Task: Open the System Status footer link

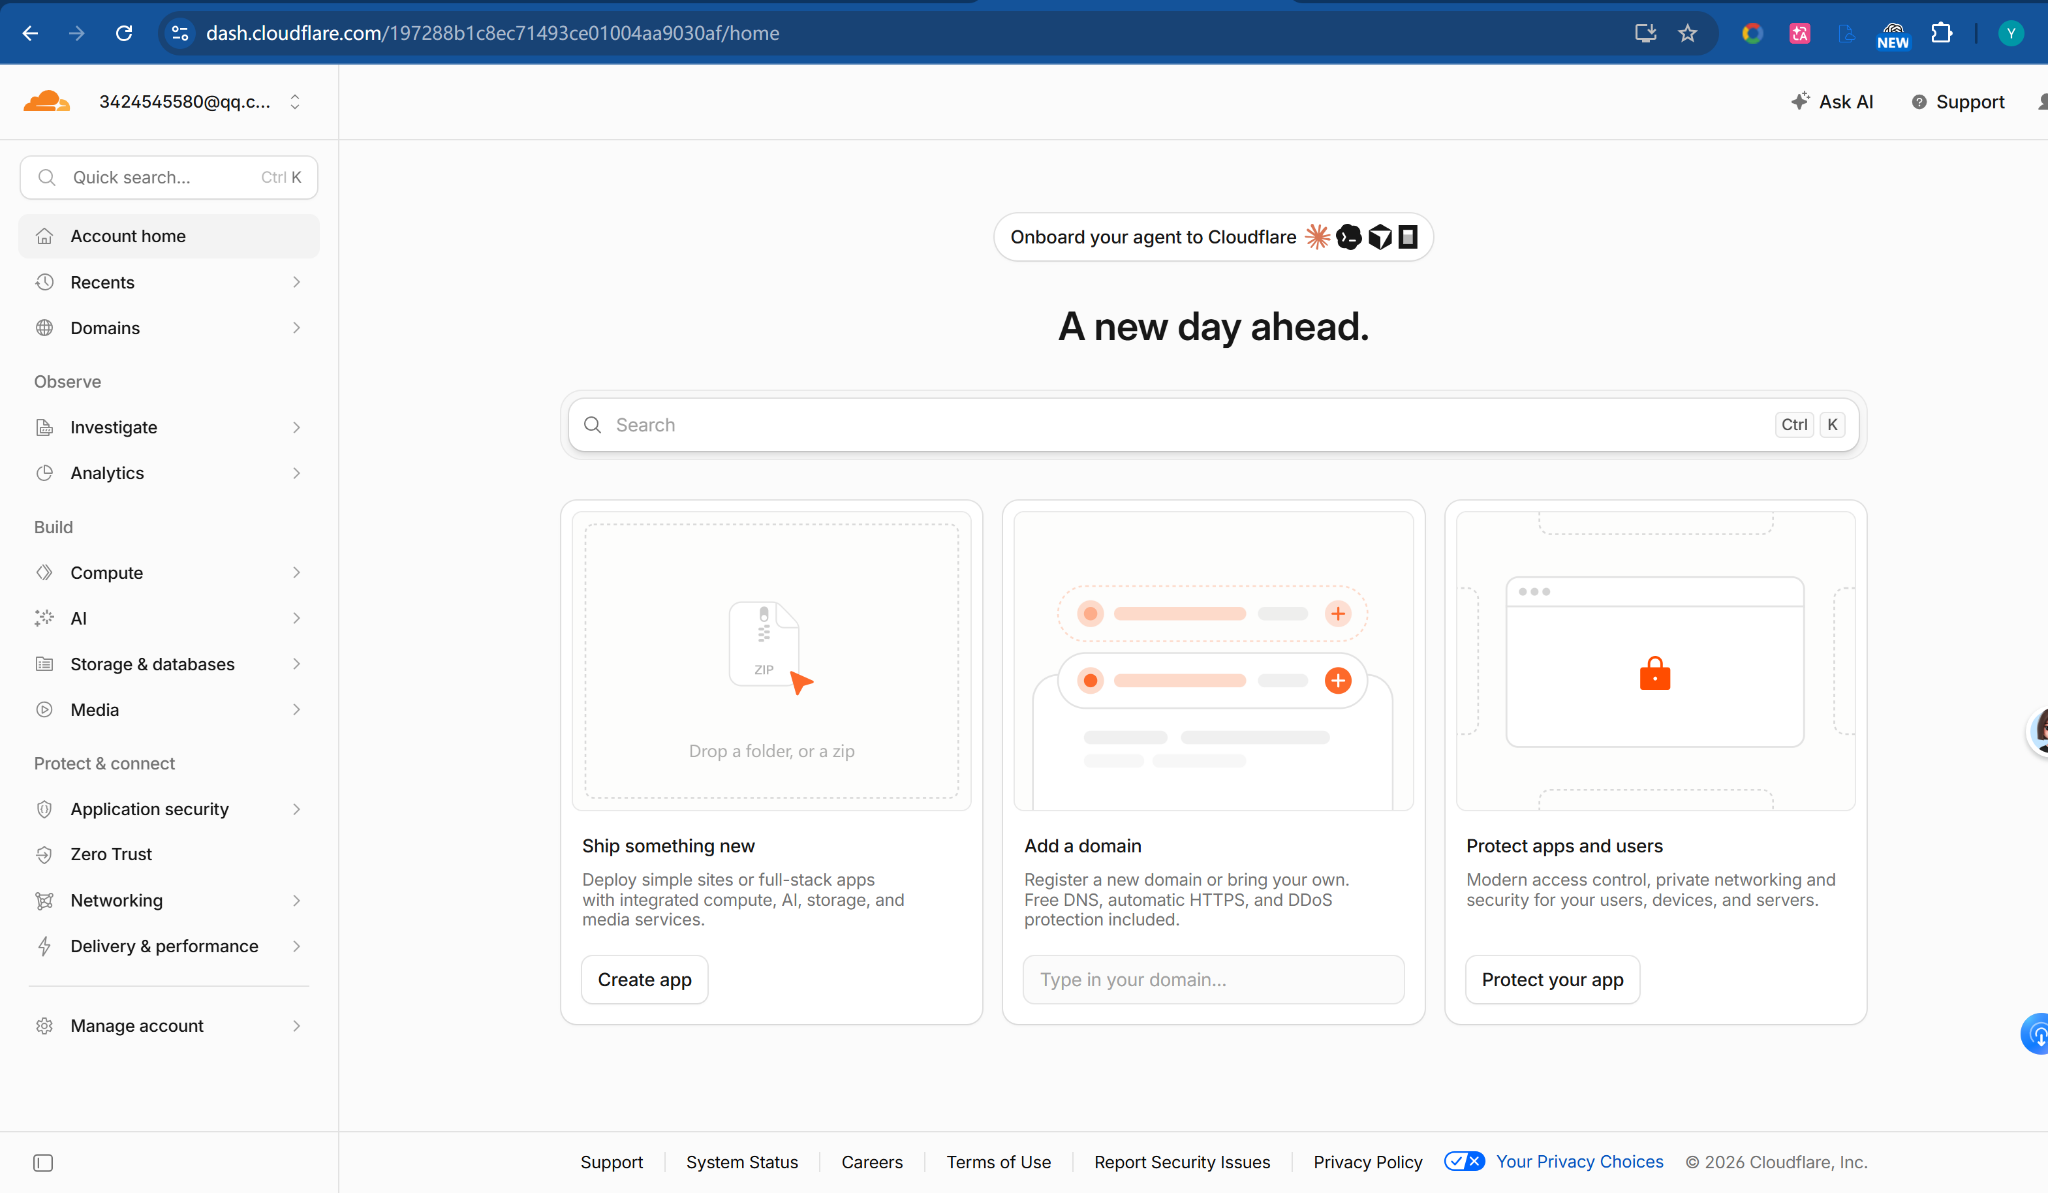Action: [x=742, y=1162]
